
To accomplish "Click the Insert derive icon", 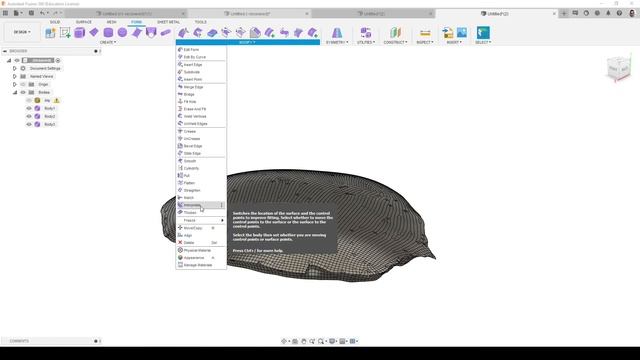I will point(448,33).
